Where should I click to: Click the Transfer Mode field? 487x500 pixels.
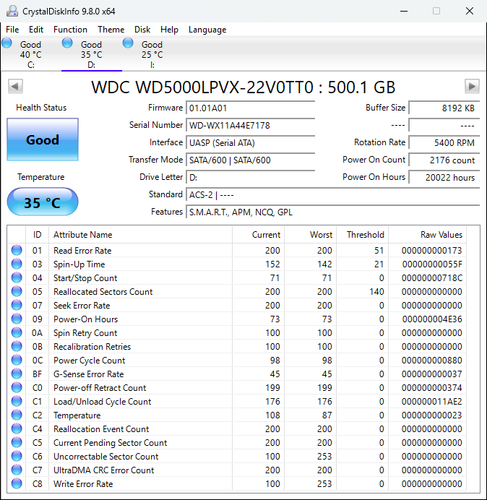pyautogui.click(x=250, y=160)
